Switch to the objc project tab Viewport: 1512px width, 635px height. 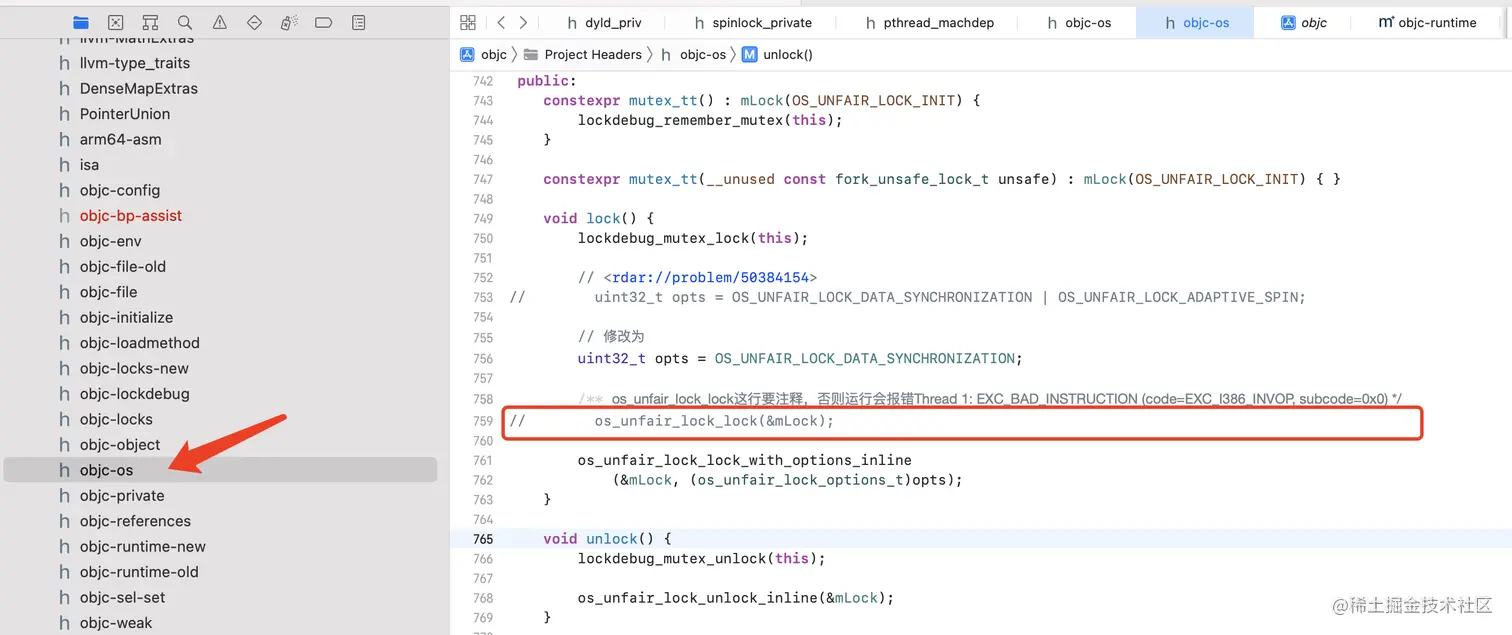pyautogui.click(x=1304, y=22)
